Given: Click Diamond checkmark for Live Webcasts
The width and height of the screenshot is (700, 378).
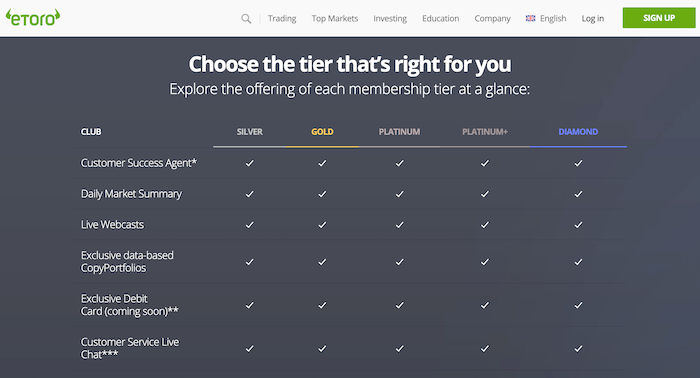Looking at the screenshot, I should click(578, 225).
